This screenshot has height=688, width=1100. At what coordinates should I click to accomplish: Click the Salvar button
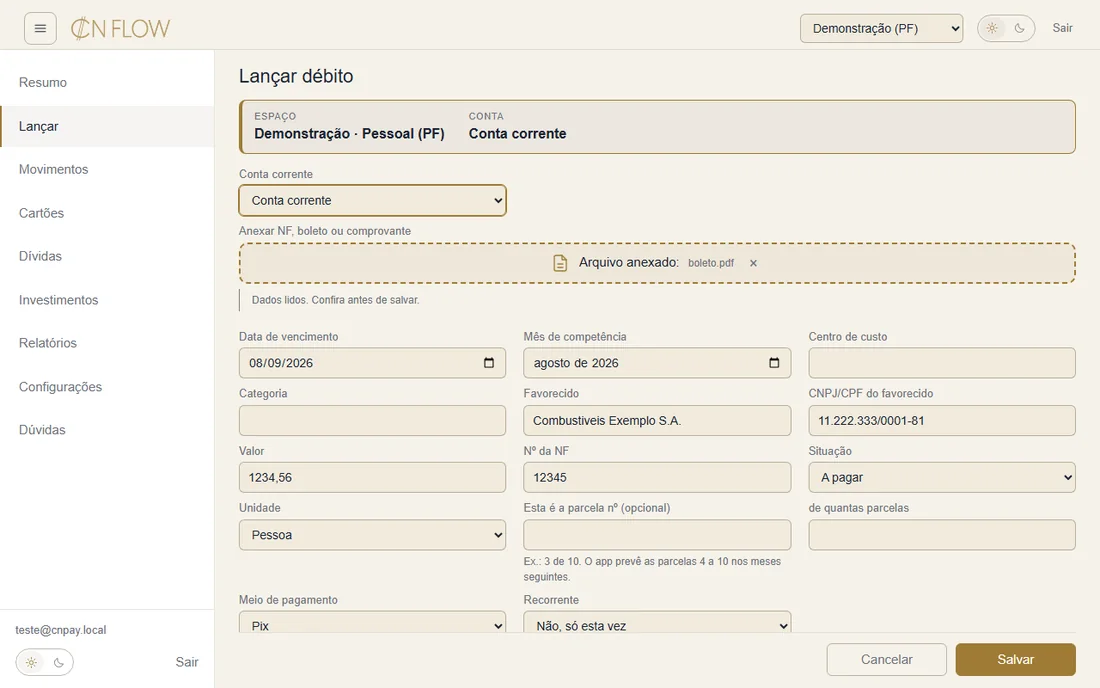coord(1015,660)
